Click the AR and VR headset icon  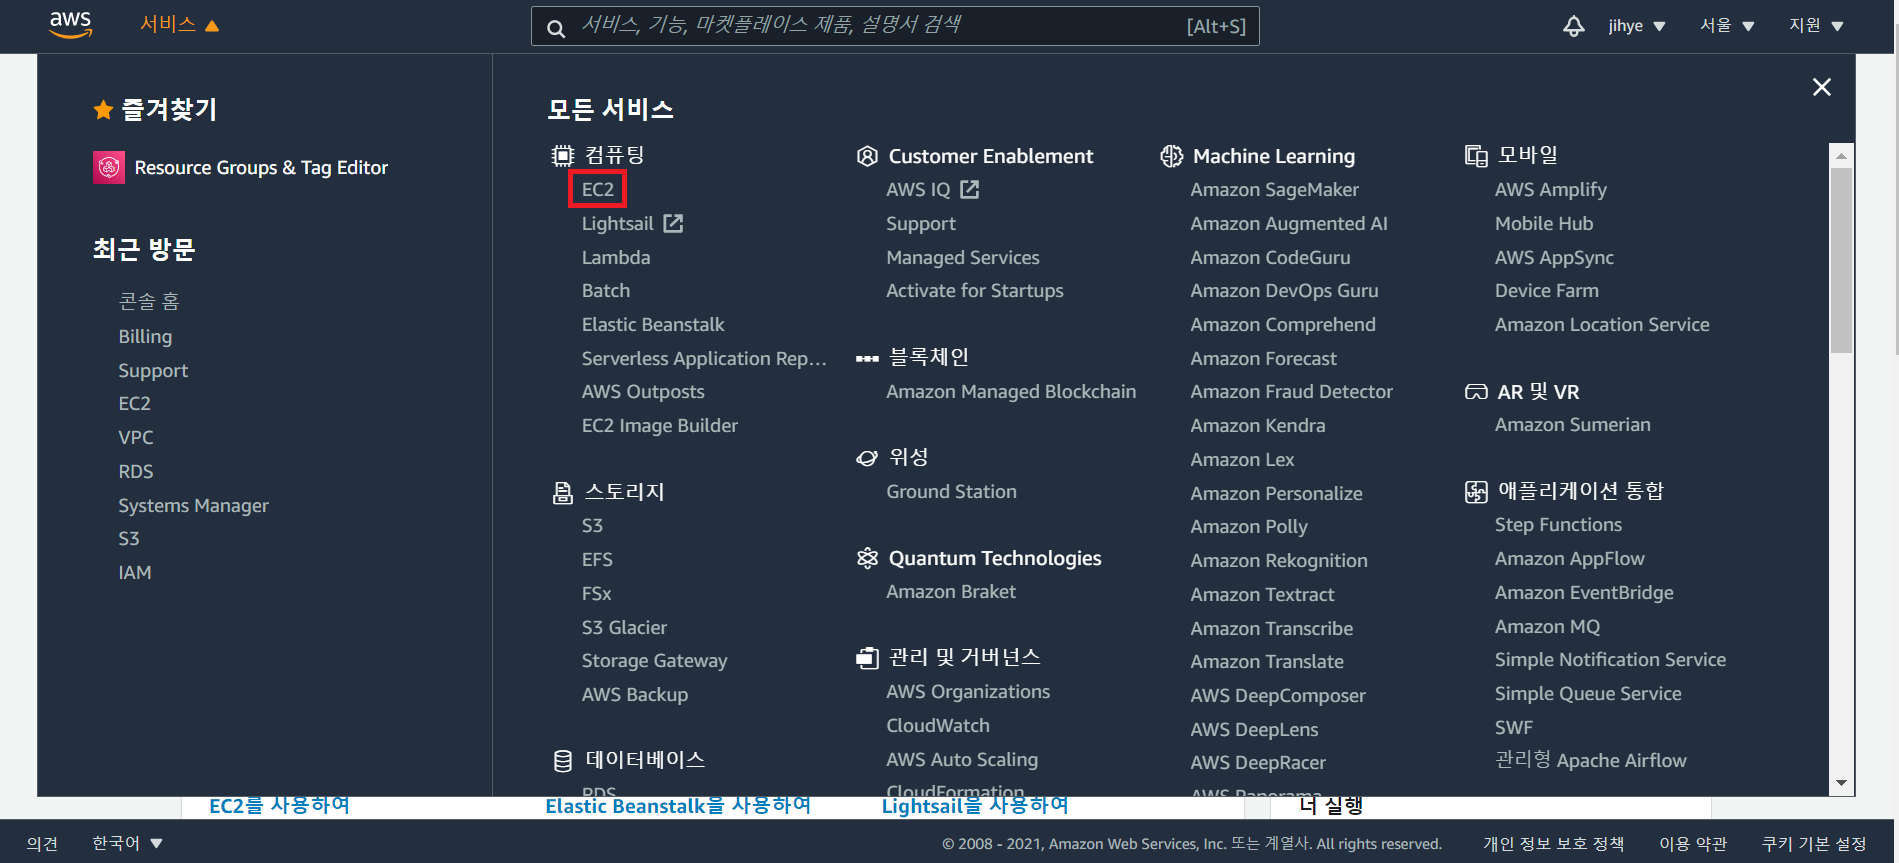pyautogui.click(x=1476, y=392)
